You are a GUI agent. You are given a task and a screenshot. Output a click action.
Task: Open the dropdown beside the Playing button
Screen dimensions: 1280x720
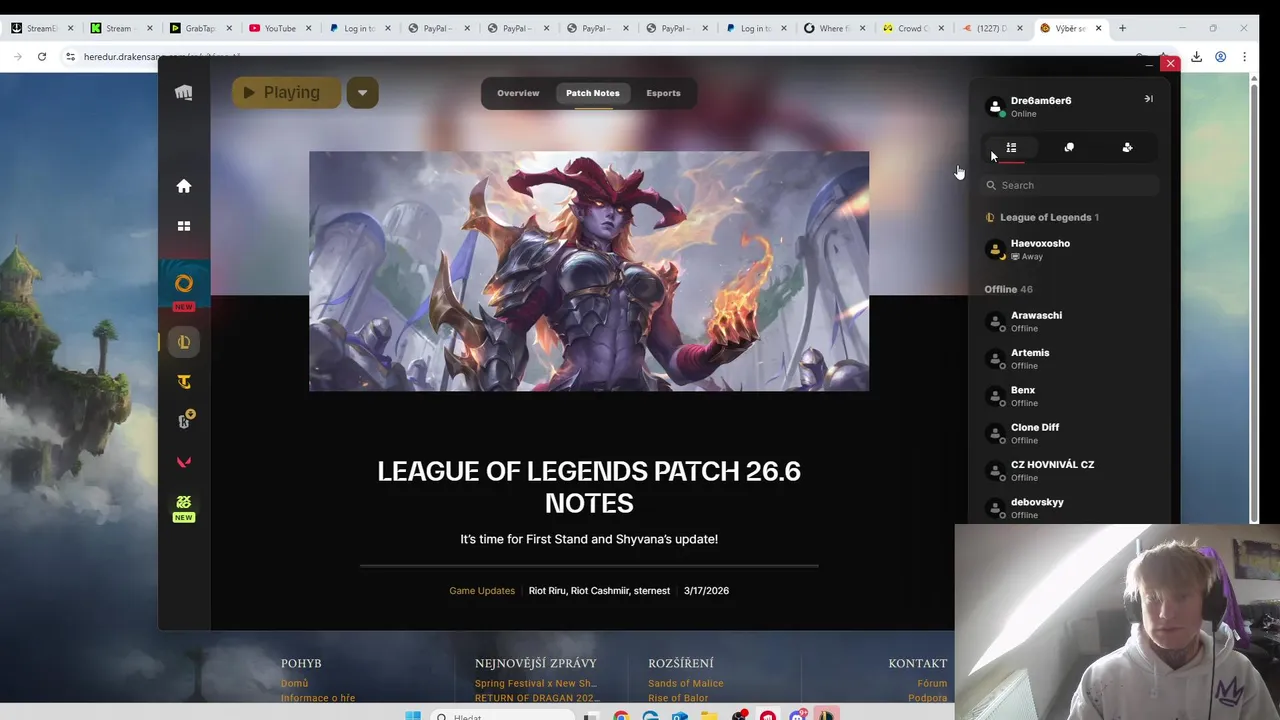(x=362, y=93)
